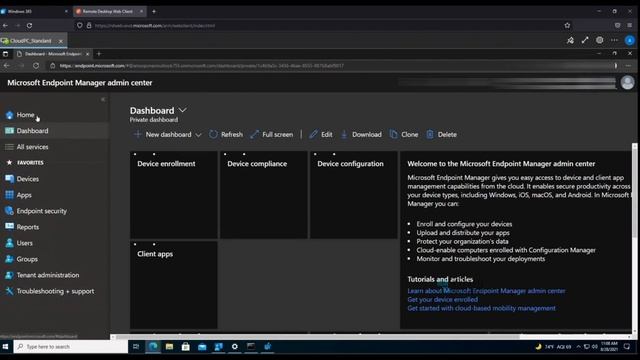
Task: Pin the remote desktop toolbar
Action: pyautogui.click(x=570, y=40)
